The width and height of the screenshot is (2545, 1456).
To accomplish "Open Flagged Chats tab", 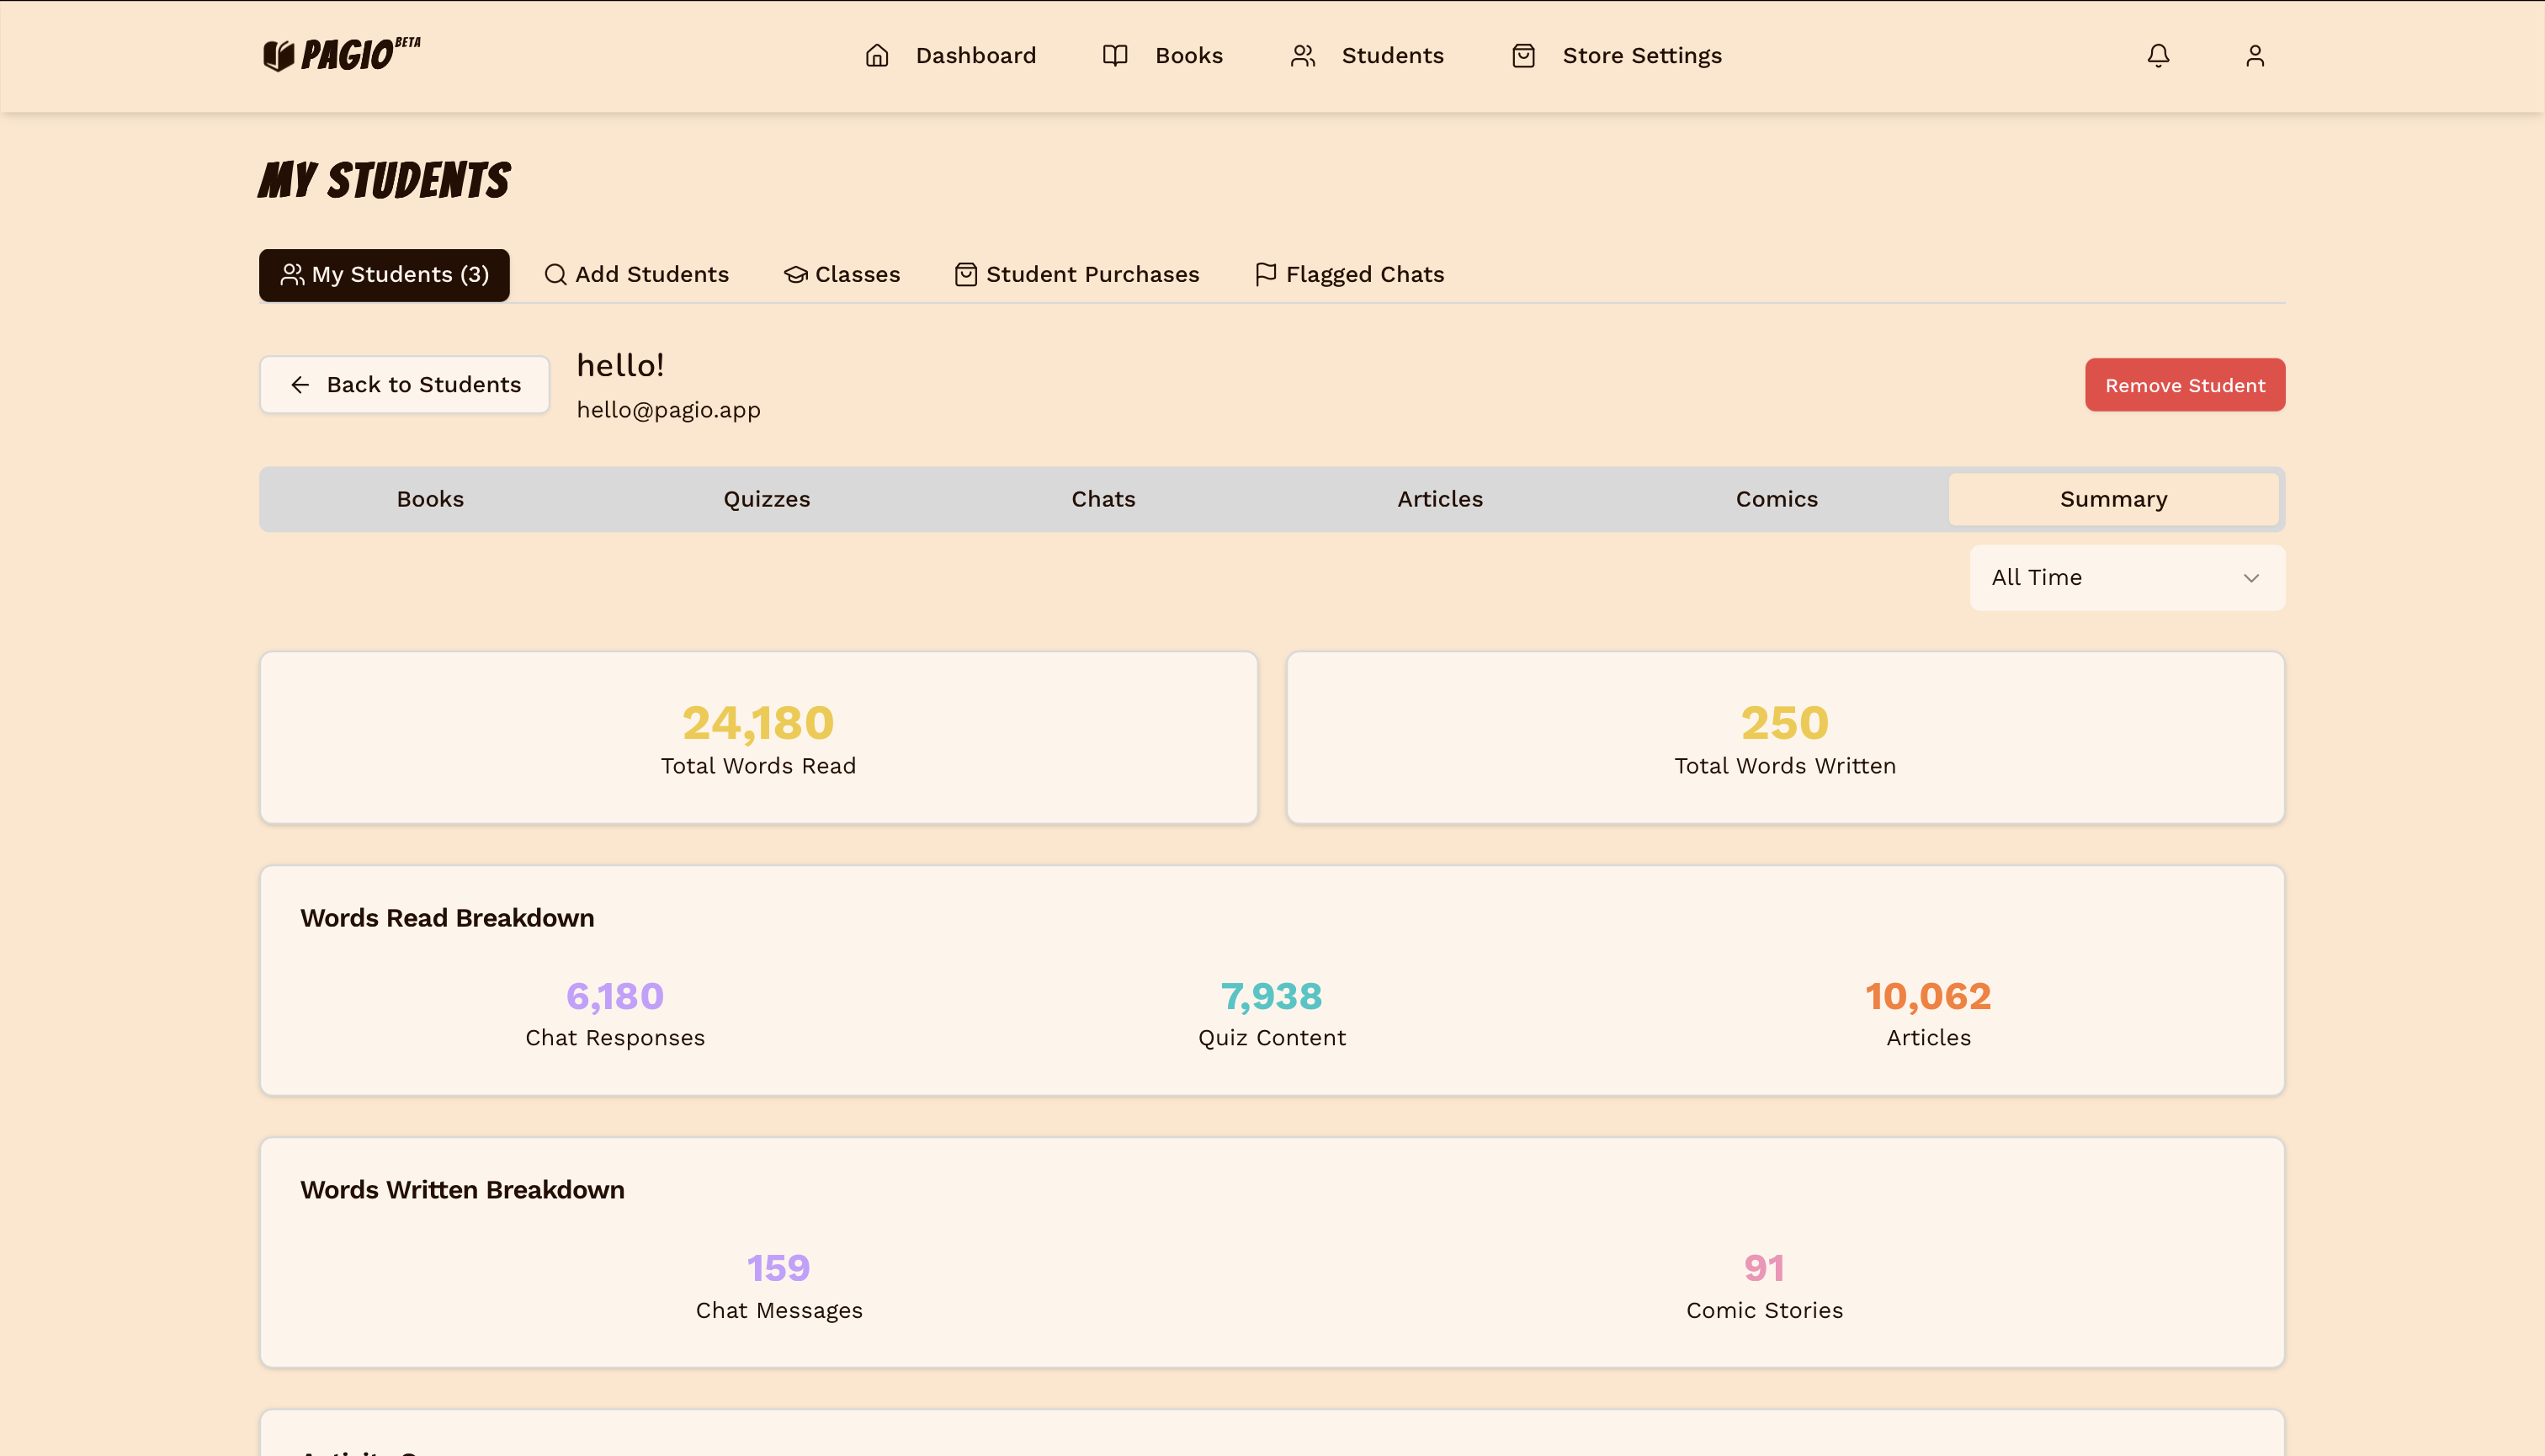I will click(x=1349, y=275).
